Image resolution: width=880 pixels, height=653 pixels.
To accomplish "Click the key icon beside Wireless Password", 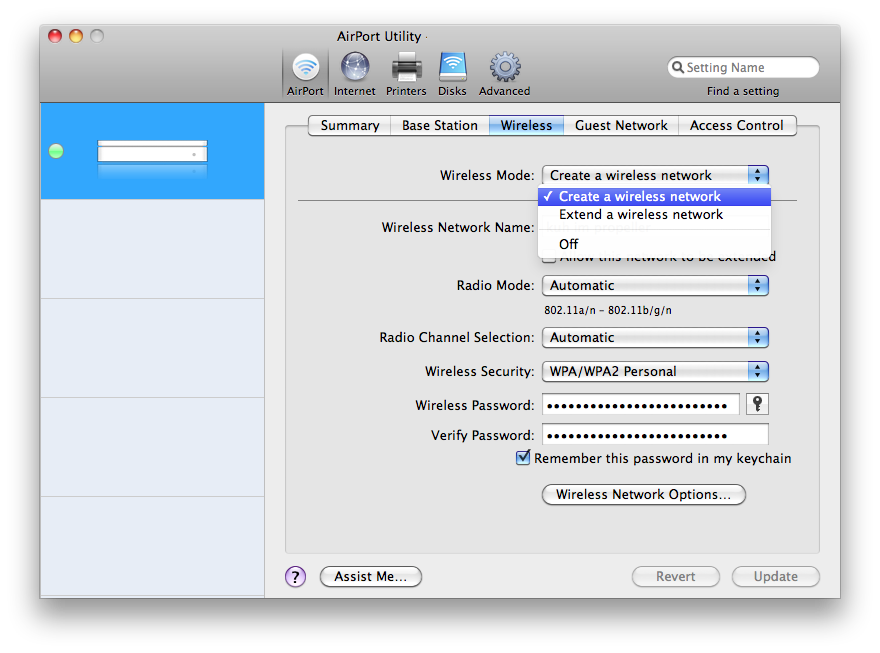I will point(757,404).
